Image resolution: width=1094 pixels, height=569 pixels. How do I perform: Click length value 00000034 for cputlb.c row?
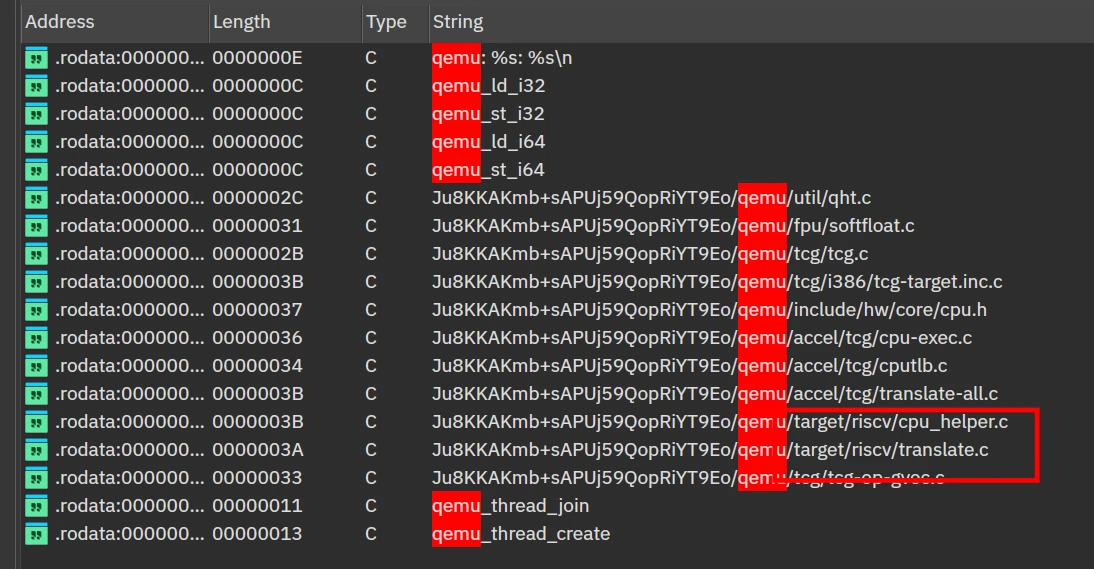tap(257, 366)
